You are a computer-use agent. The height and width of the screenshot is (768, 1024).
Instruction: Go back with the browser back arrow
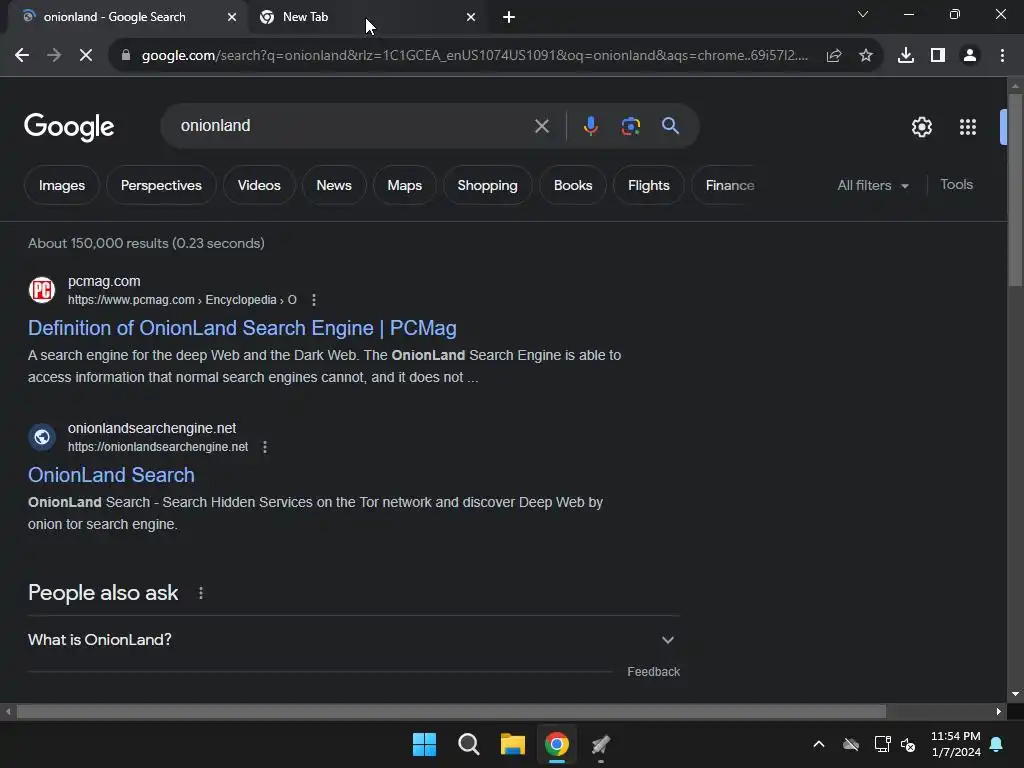(22, 56)
